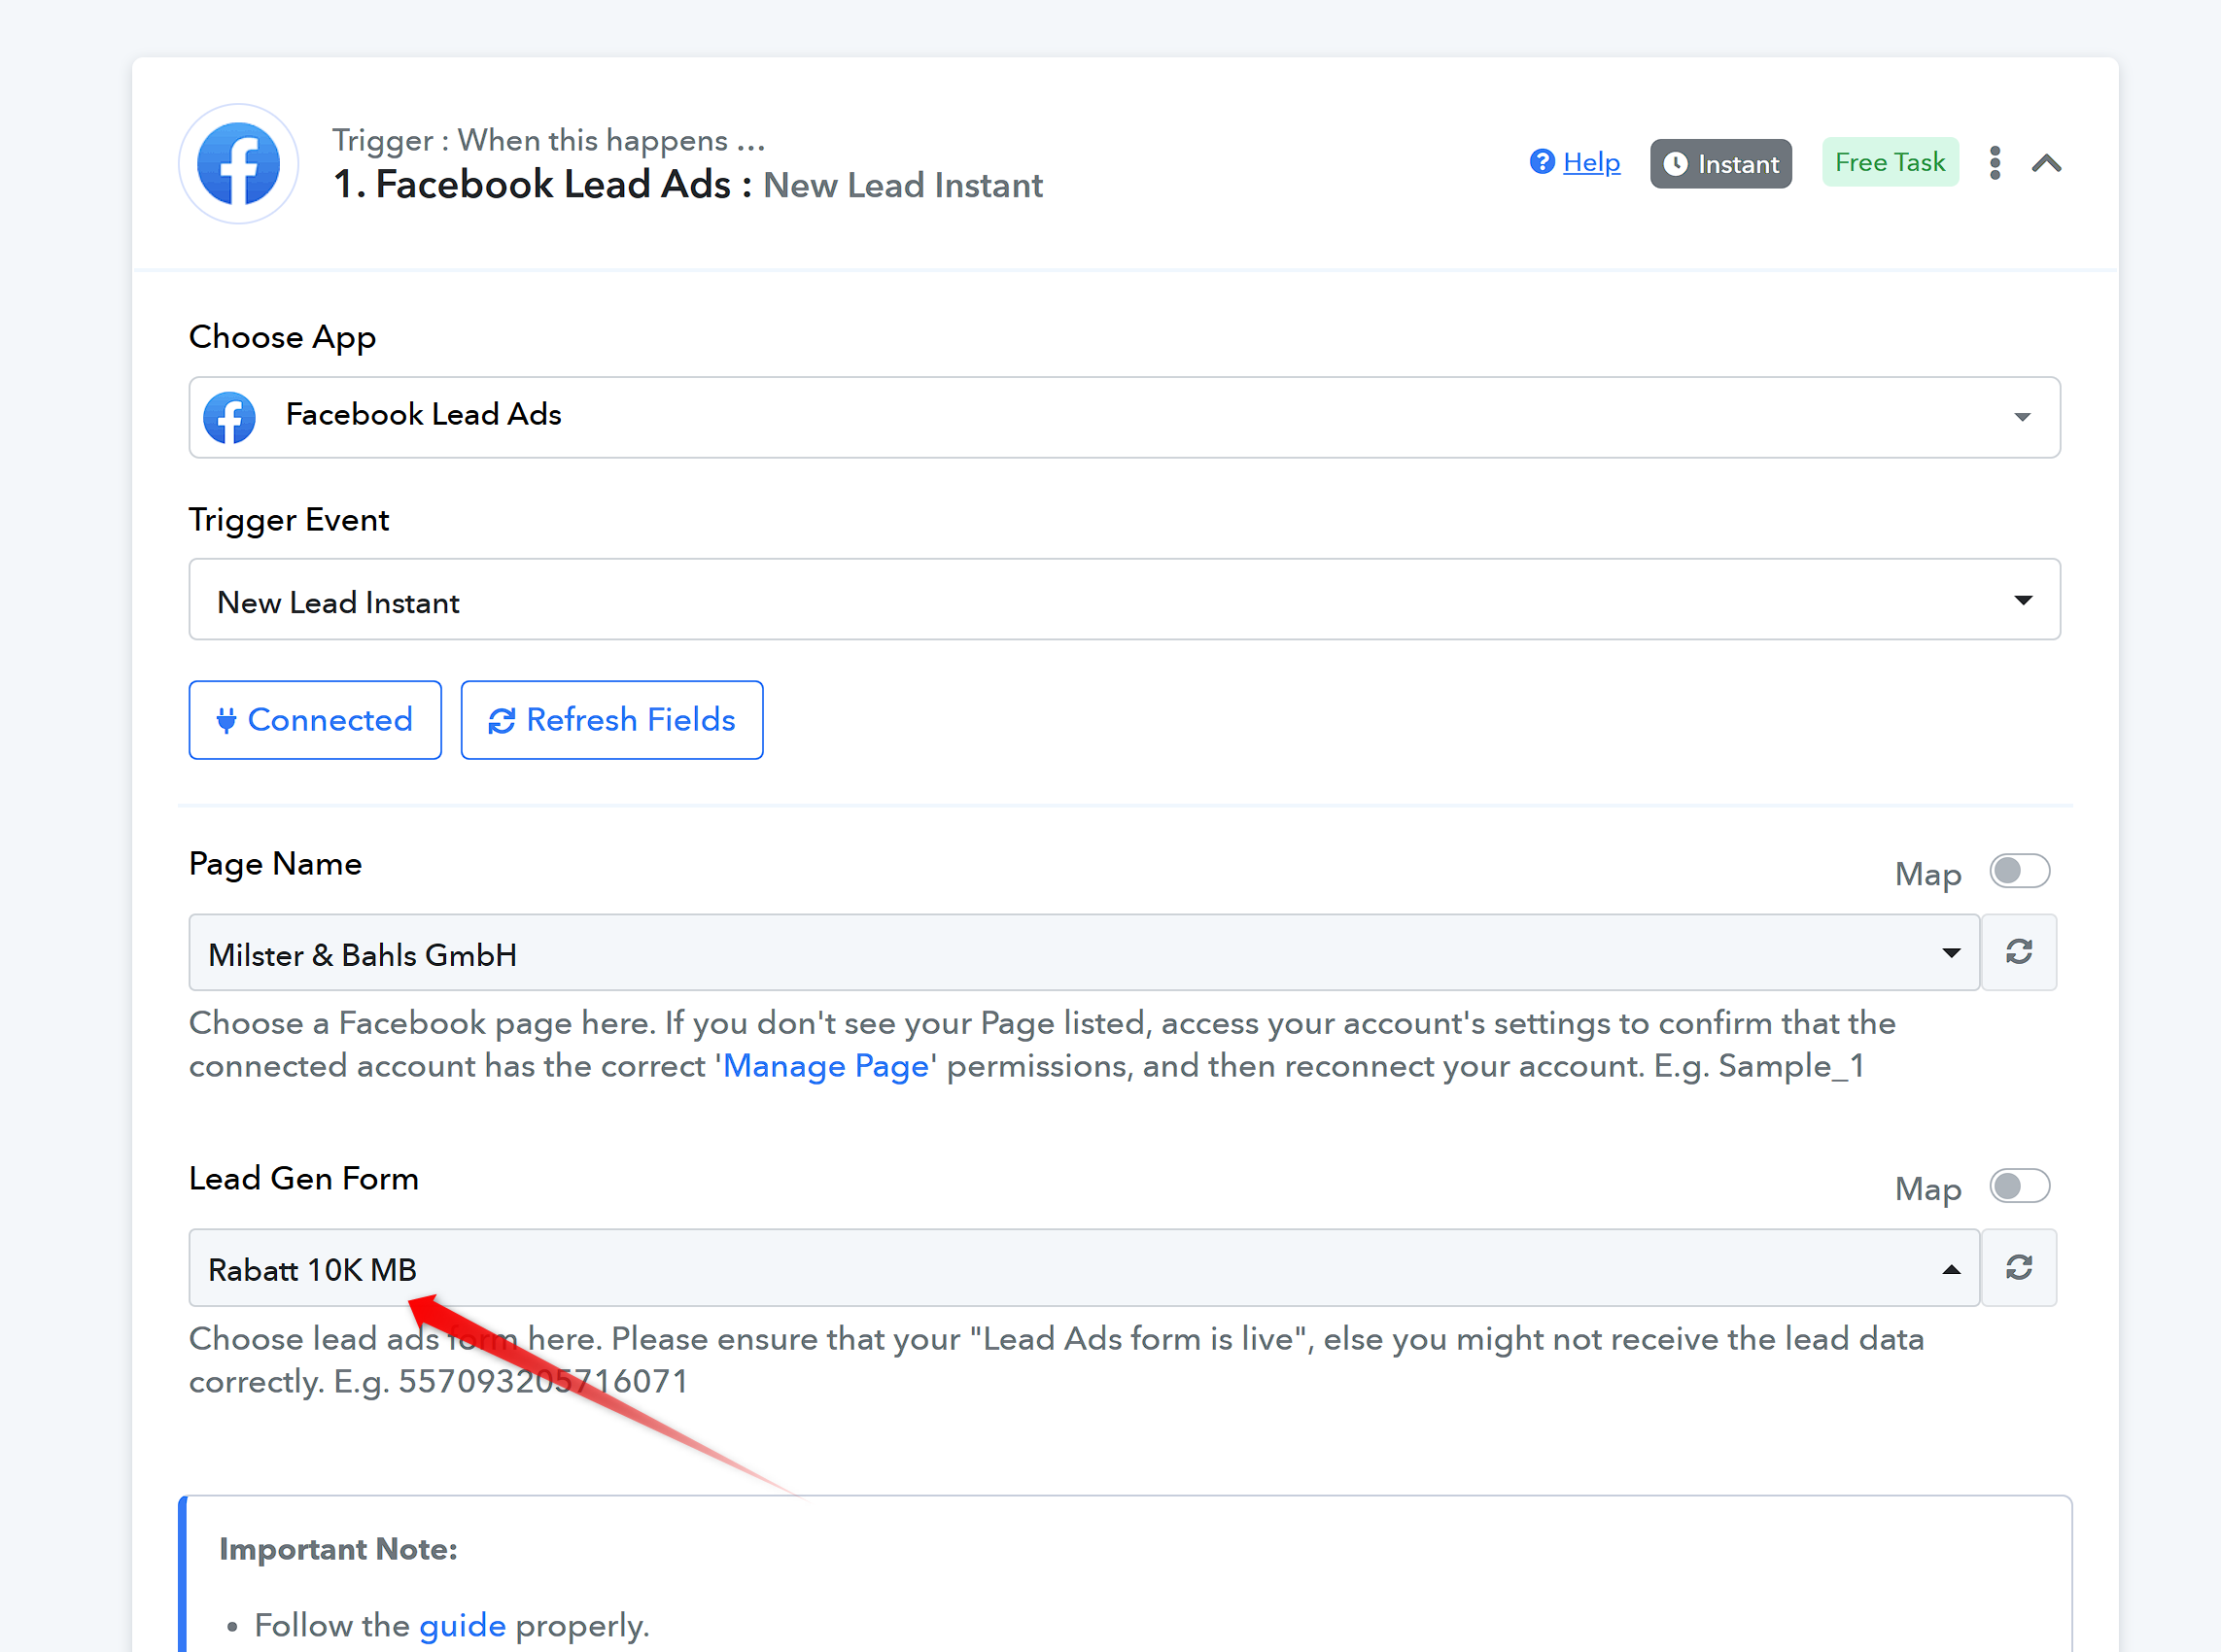The height and width of the screenshot is (1652, 2221).
Task: Open the Help link
Action: pyautogui.click(x=1591, y=162)
